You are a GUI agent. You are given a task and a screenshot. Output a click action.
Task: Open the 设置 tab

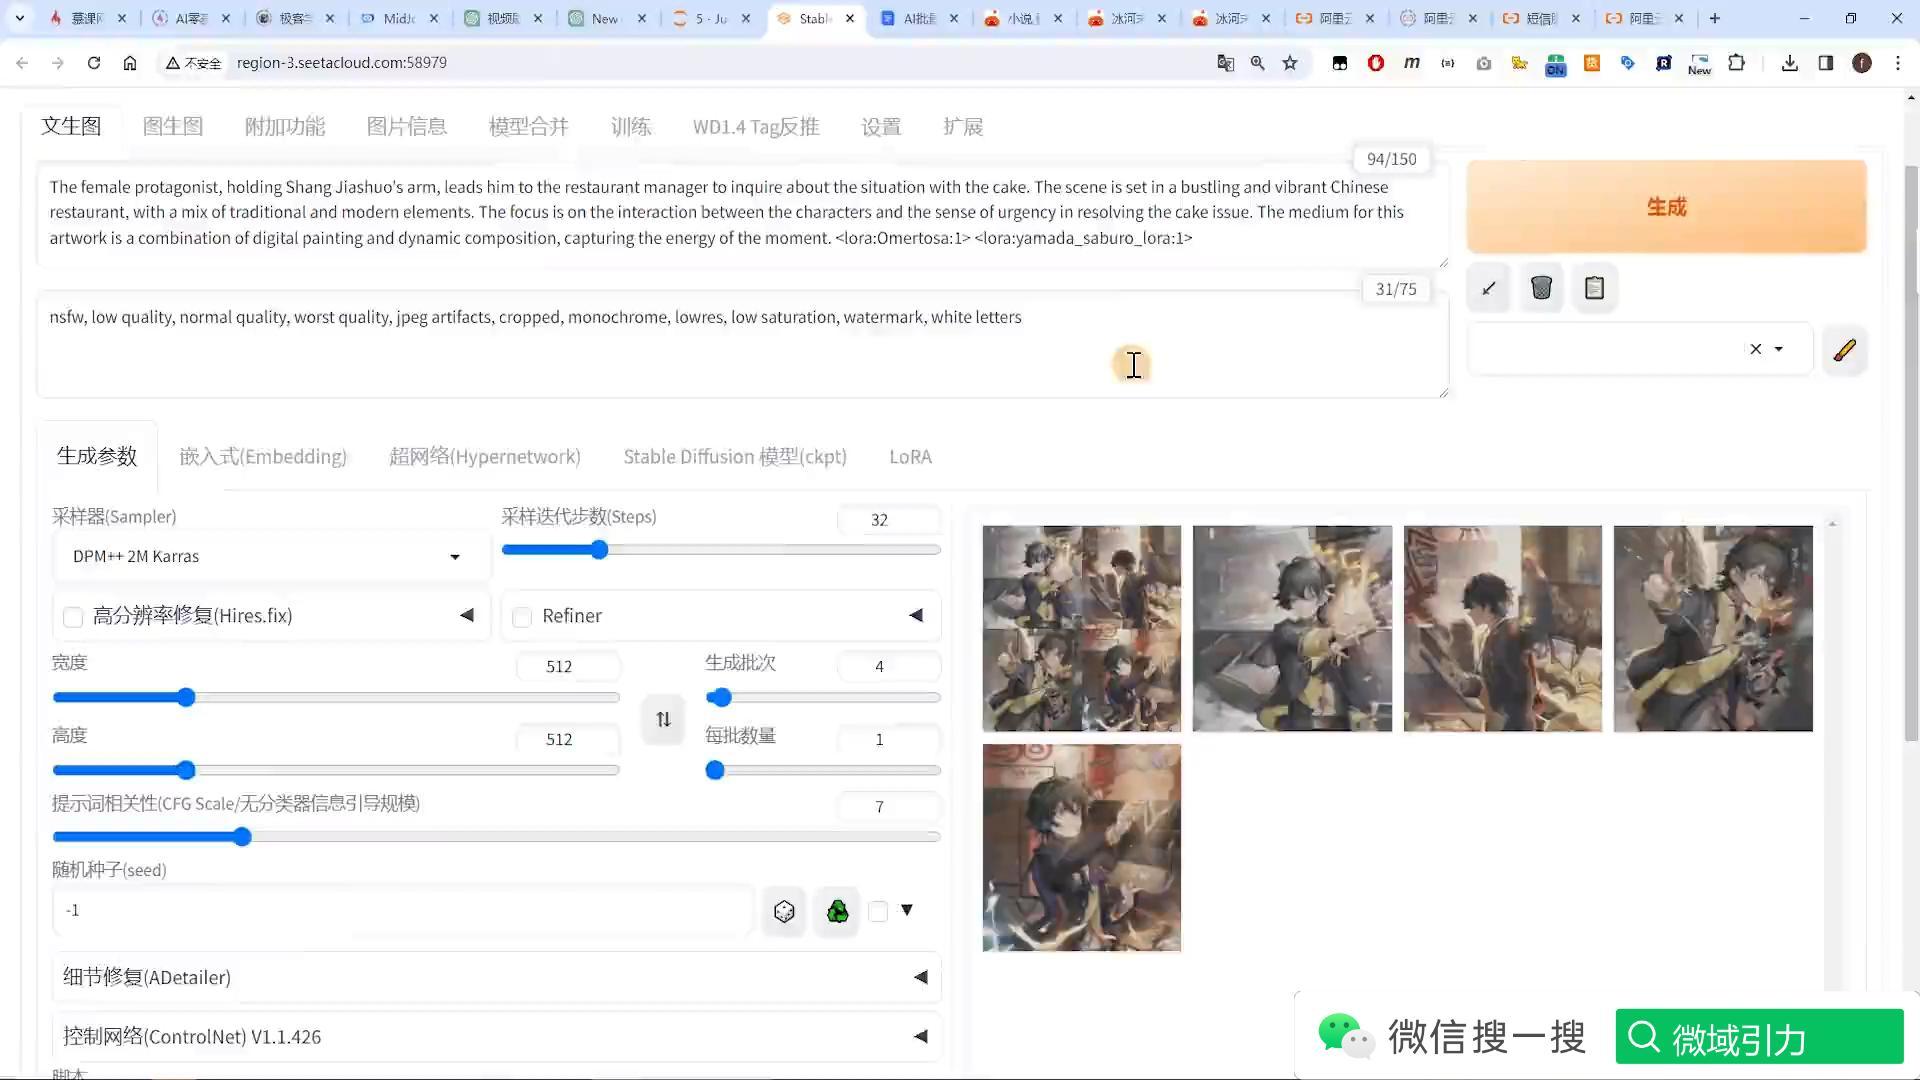point(881,127)
